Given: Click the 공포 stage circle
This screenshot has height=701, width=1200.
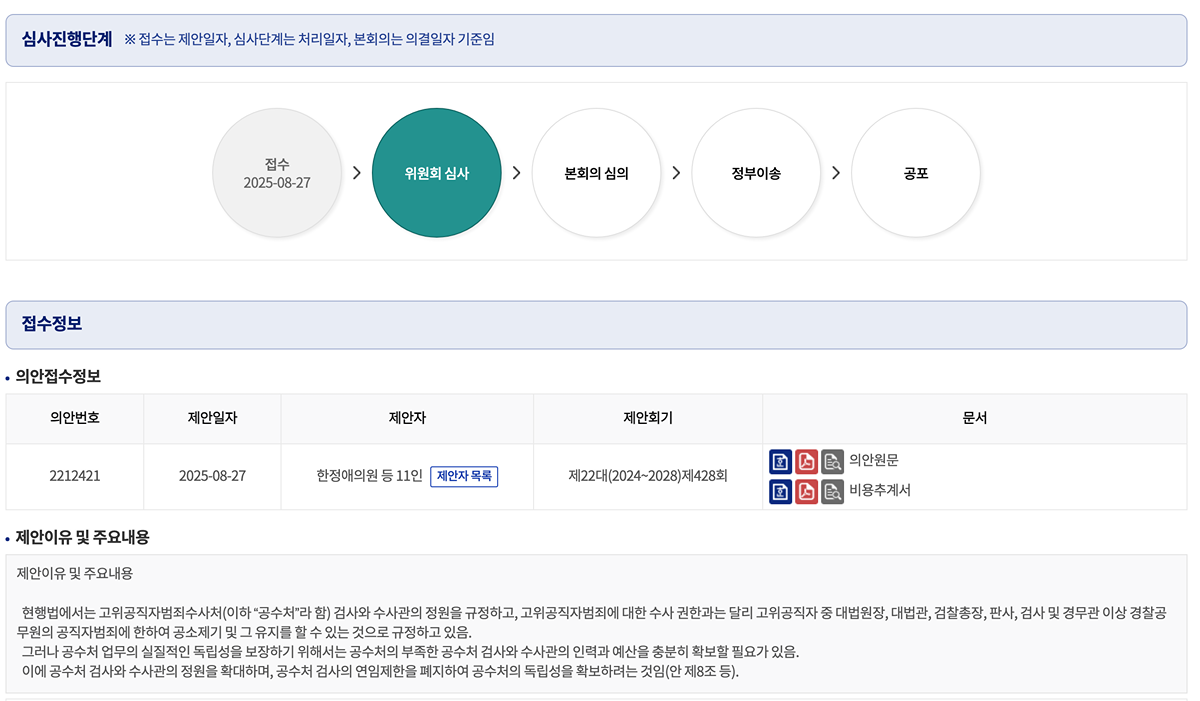Looking at the screenshot, I should click(x=915, y=173).
